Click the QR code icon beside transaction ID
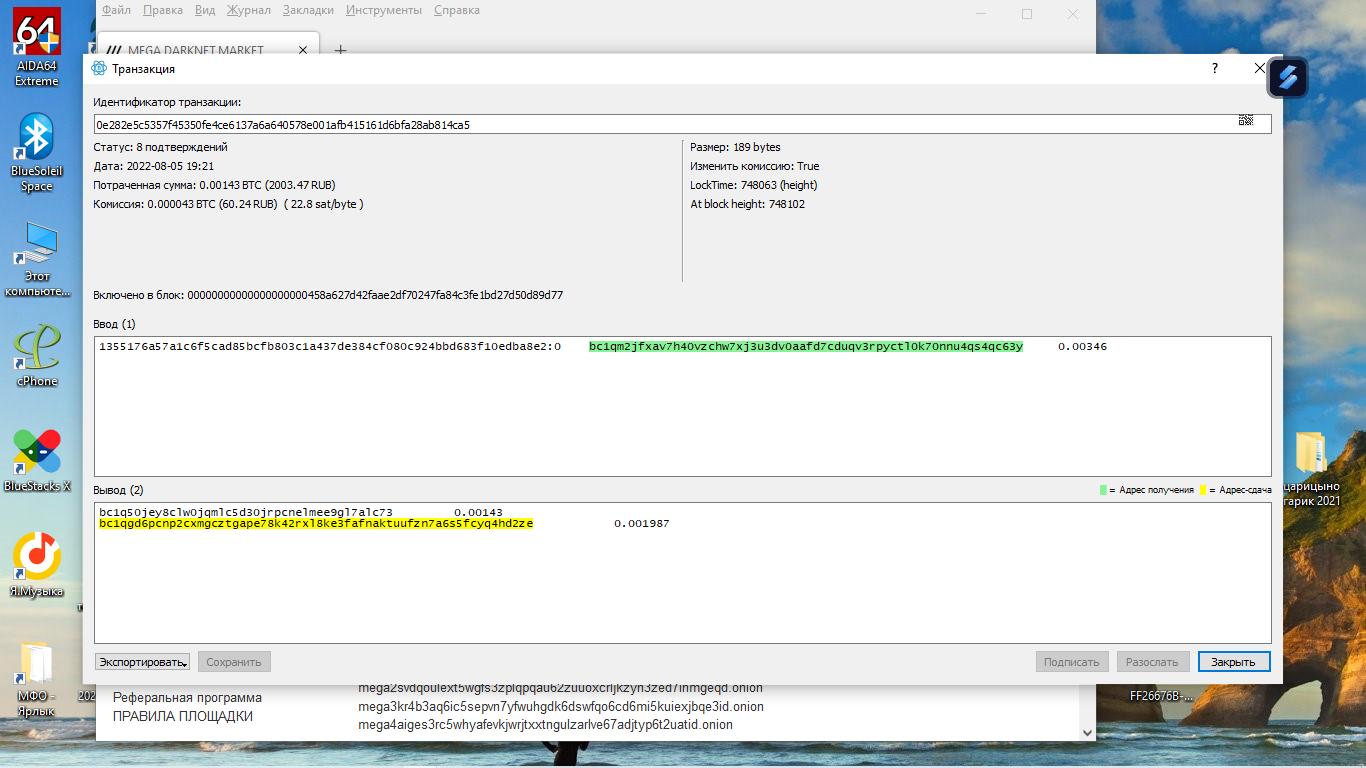Screen dimensions: 1366x768 [1246, 120]
